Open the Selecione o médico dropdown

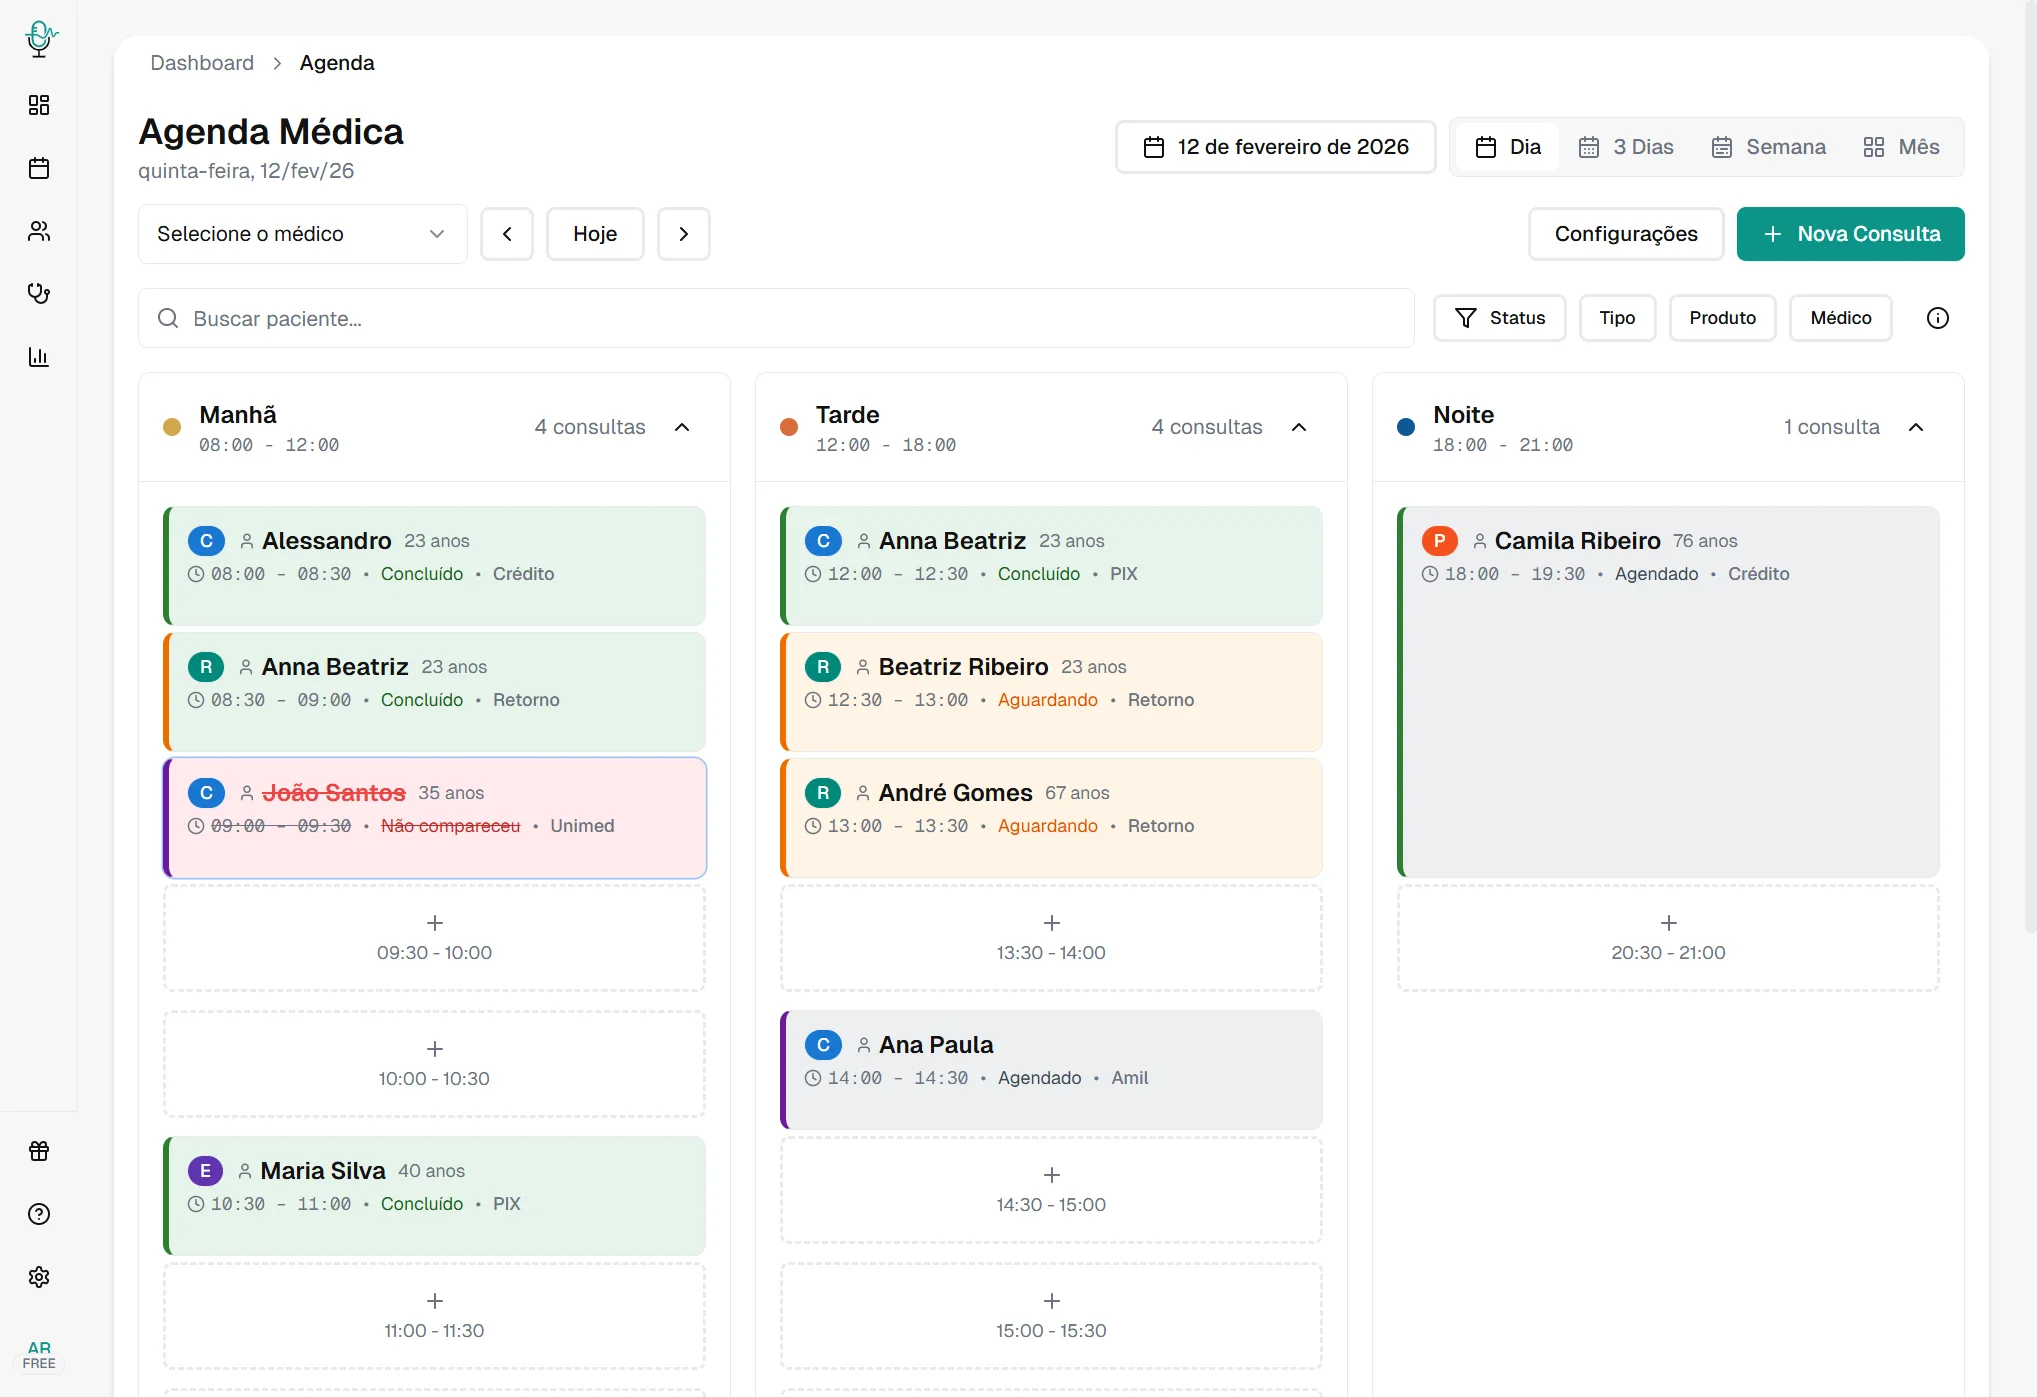pyautogui.click(x=302, y=234)
